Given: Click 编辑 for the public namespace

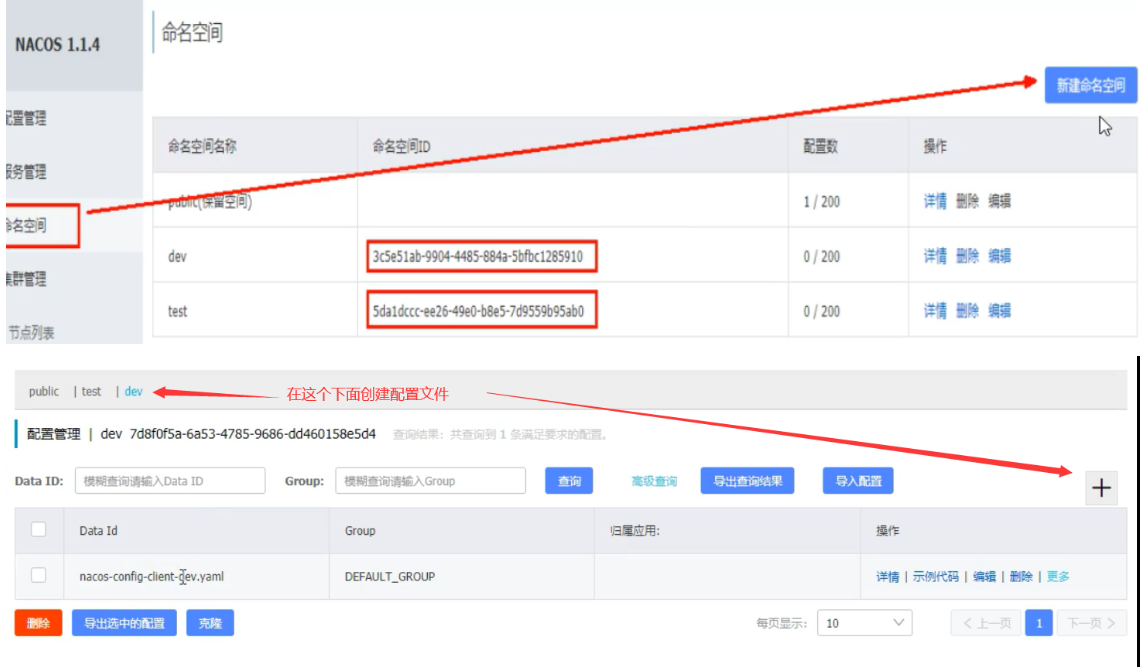Looking at the screenshot, I should point(999,201).
